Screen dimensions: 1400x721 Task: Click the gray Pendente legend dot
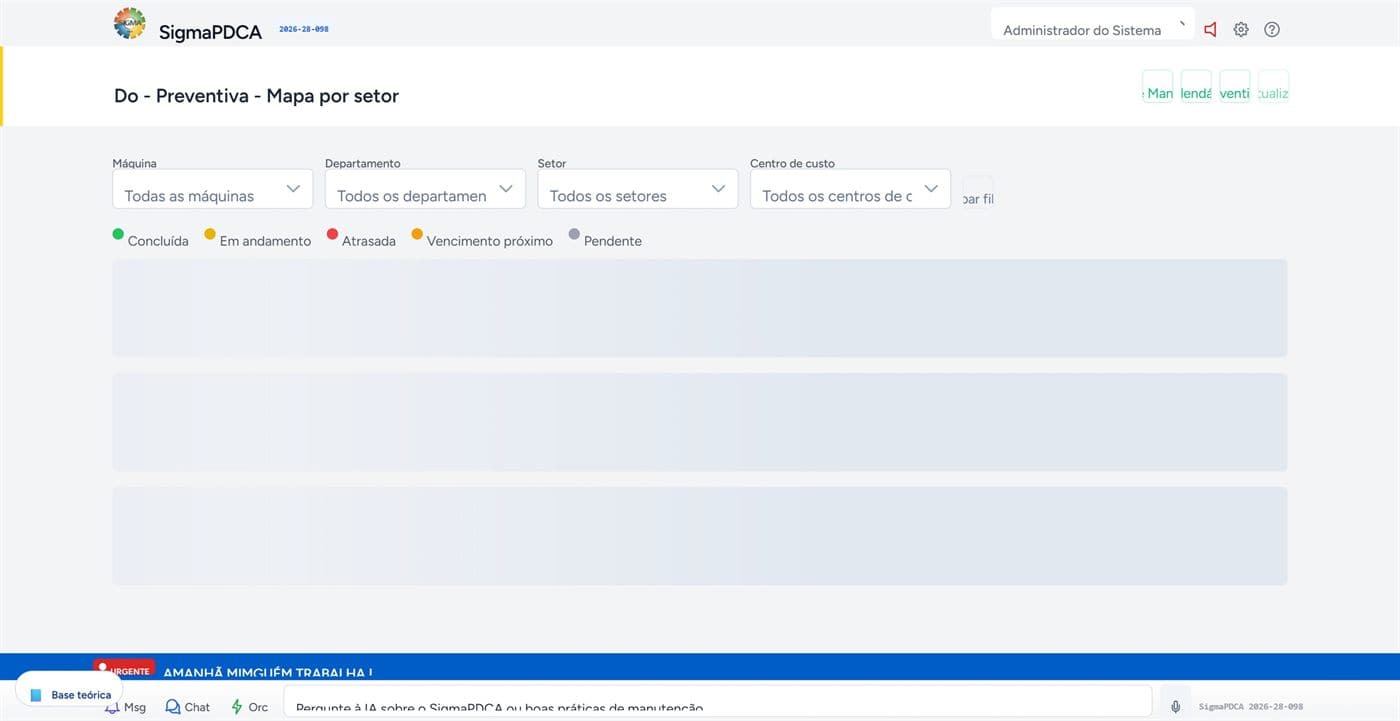point(574,234)
